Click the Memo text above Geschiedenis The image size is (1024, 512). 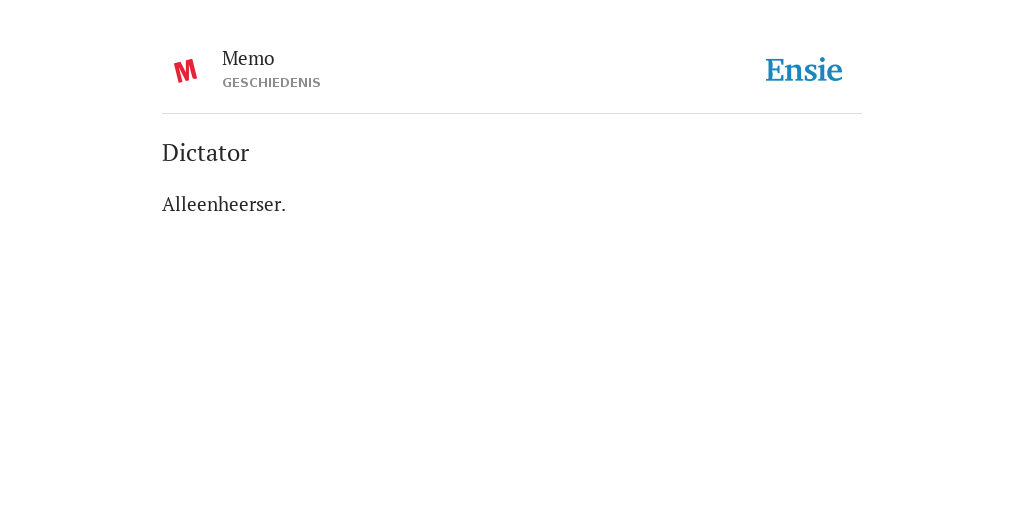[x=248, y=59]
